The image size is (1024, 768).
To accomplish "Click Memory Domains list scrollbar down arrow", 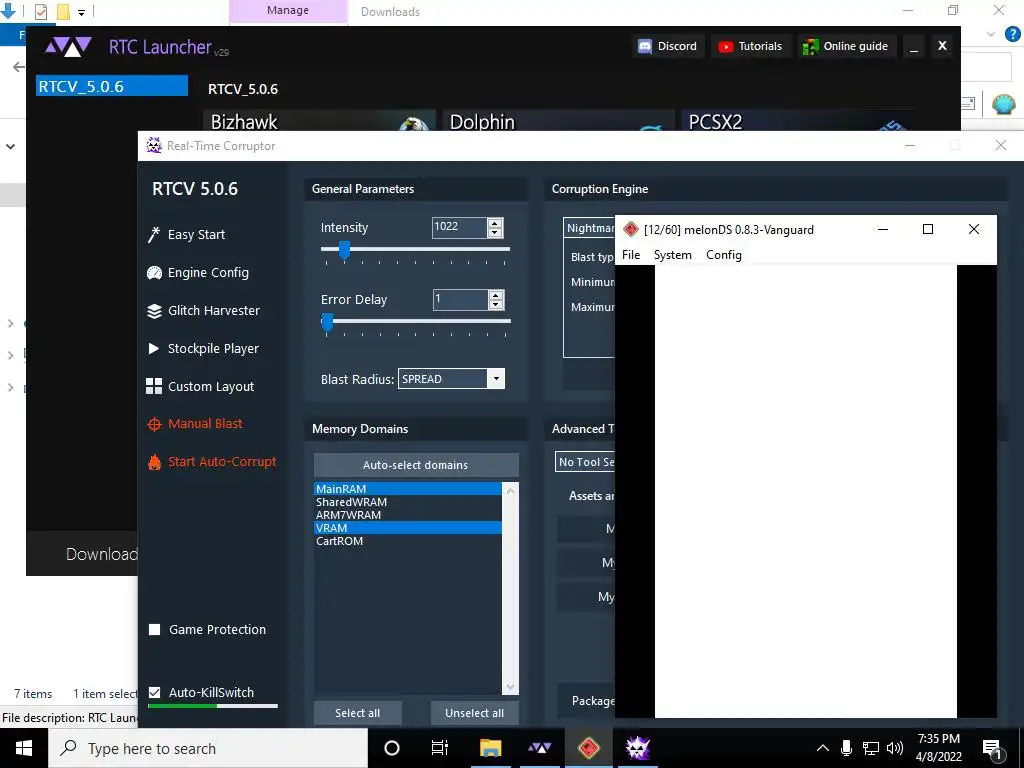I will pyautogui.click(x=510, y=687).
